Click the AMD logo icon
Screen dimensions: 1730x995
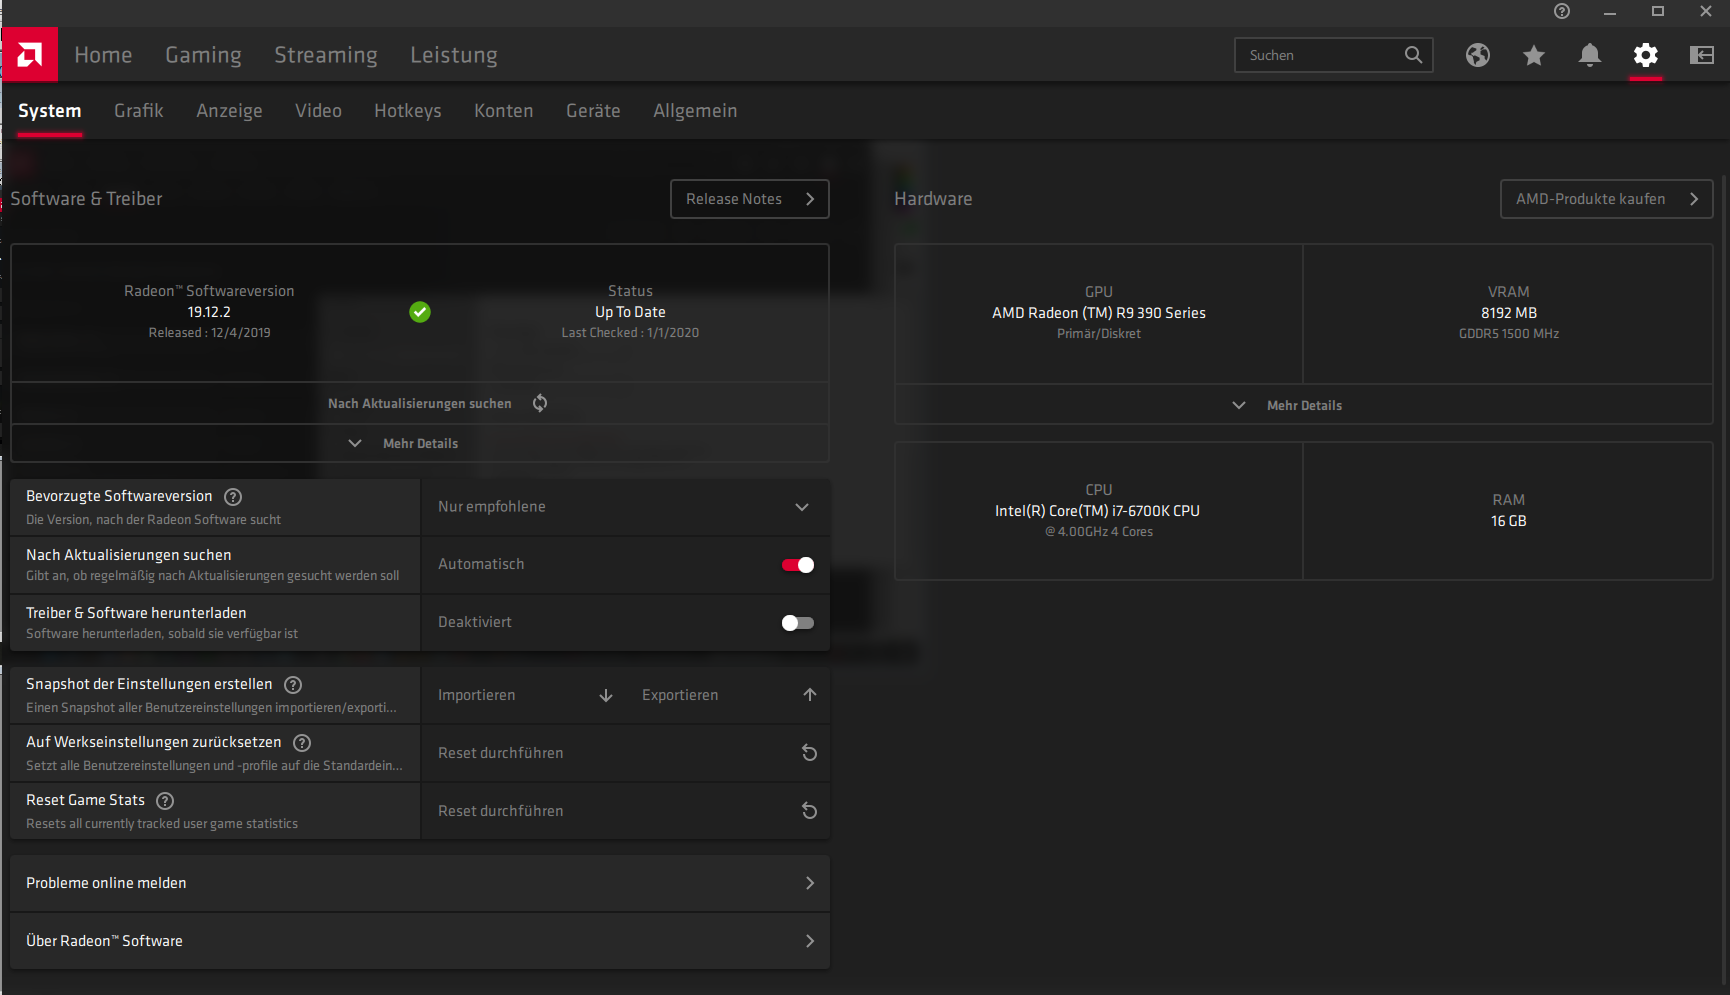[30, 54]
